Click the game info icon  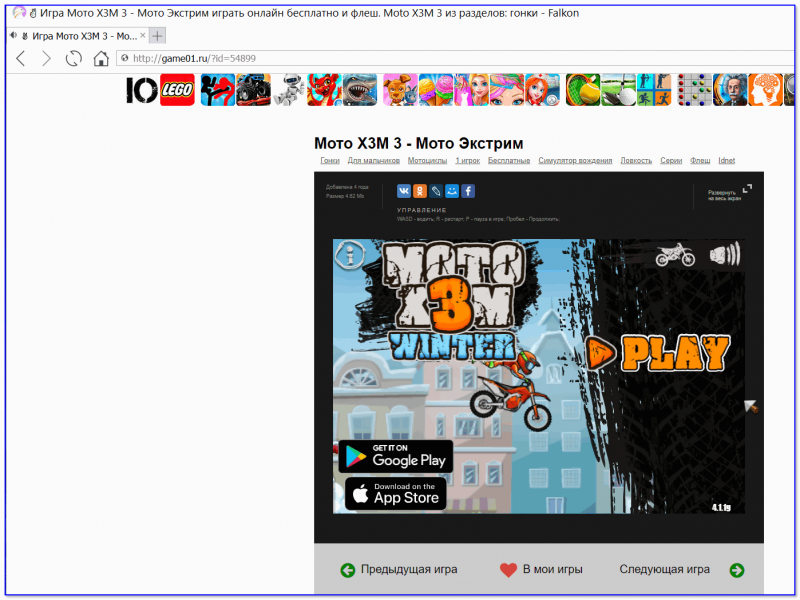(x=350, y=254)
